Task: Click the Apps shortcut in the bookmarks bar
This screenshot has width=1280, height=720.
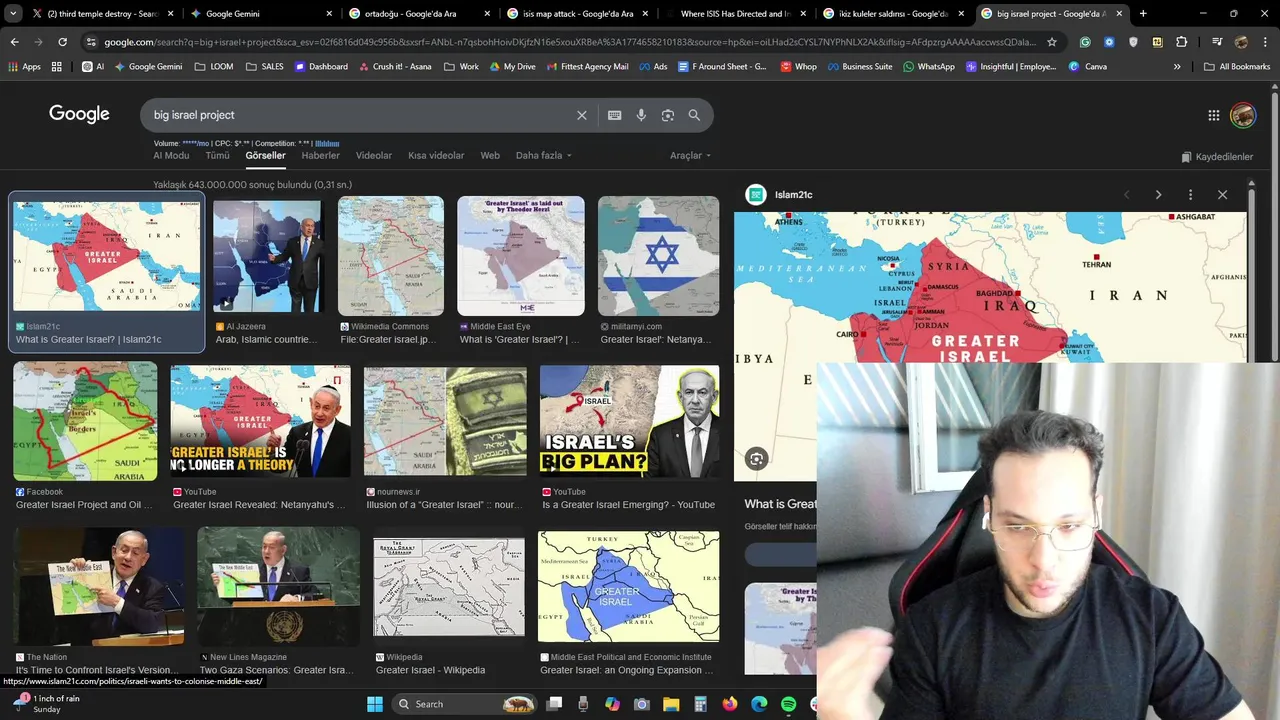Action: [x=24, y=67]
